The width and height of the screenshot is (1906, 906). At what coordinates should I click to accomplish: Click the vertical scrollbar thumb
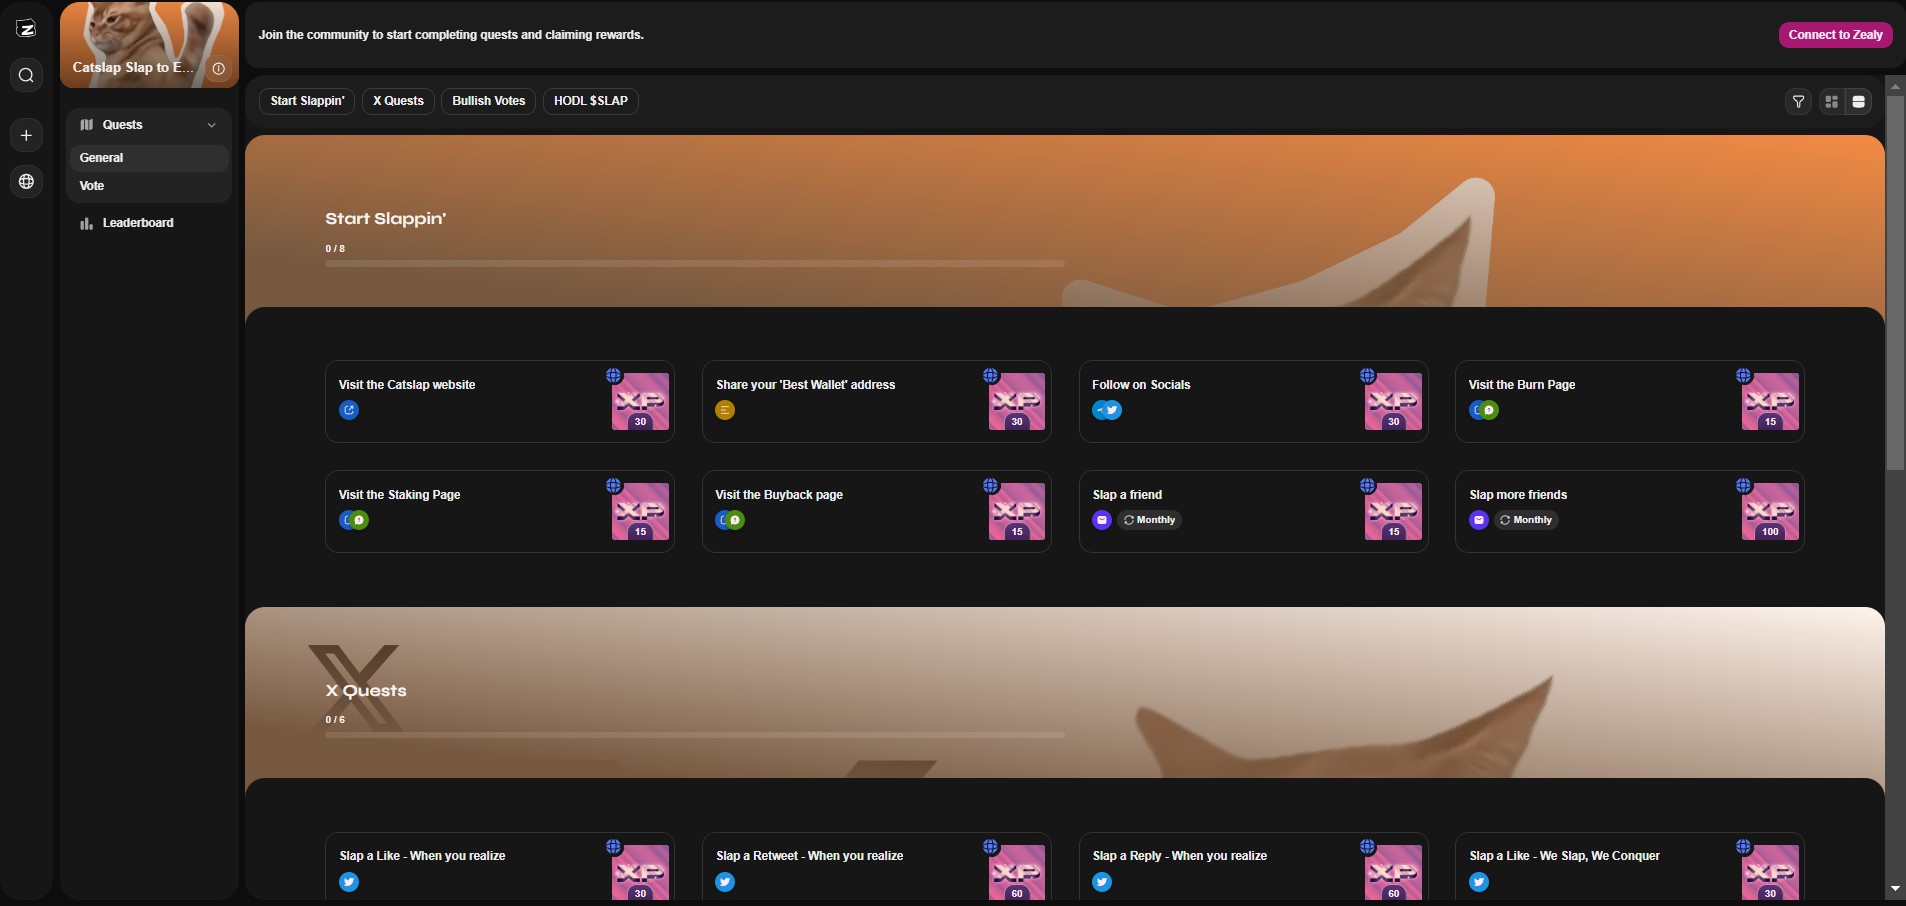[1895, 283]
